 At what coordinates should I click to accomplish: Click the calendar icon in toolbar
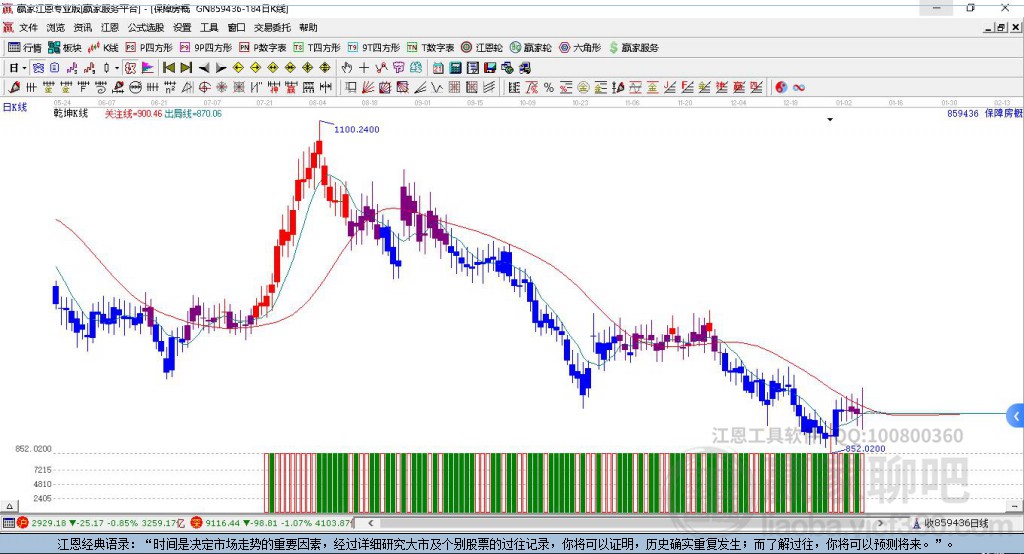[438, 68]
